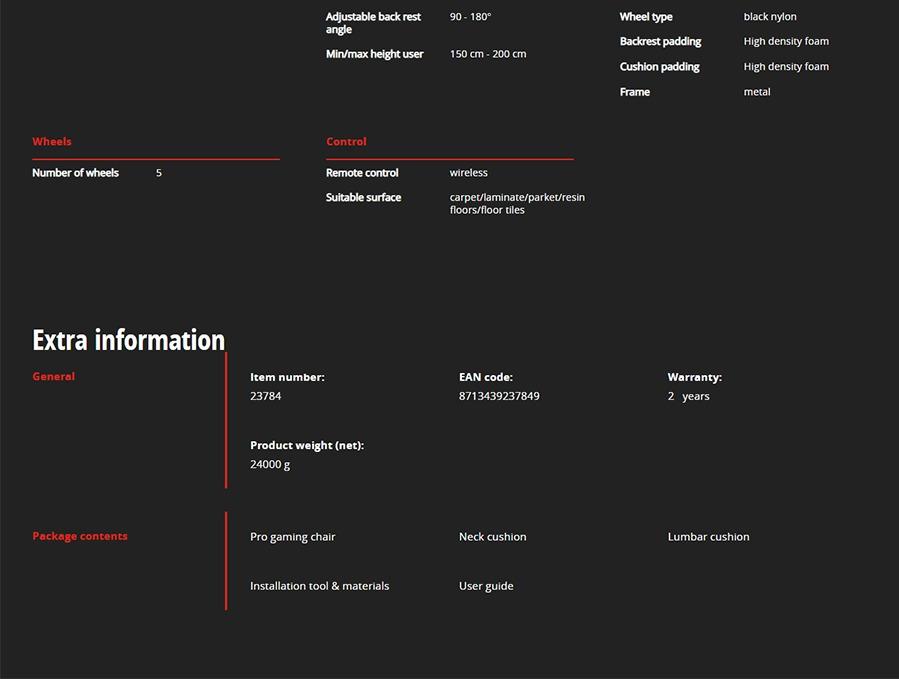Click the Wheels section heading
The image size is (899, 679).
(52, 142)
